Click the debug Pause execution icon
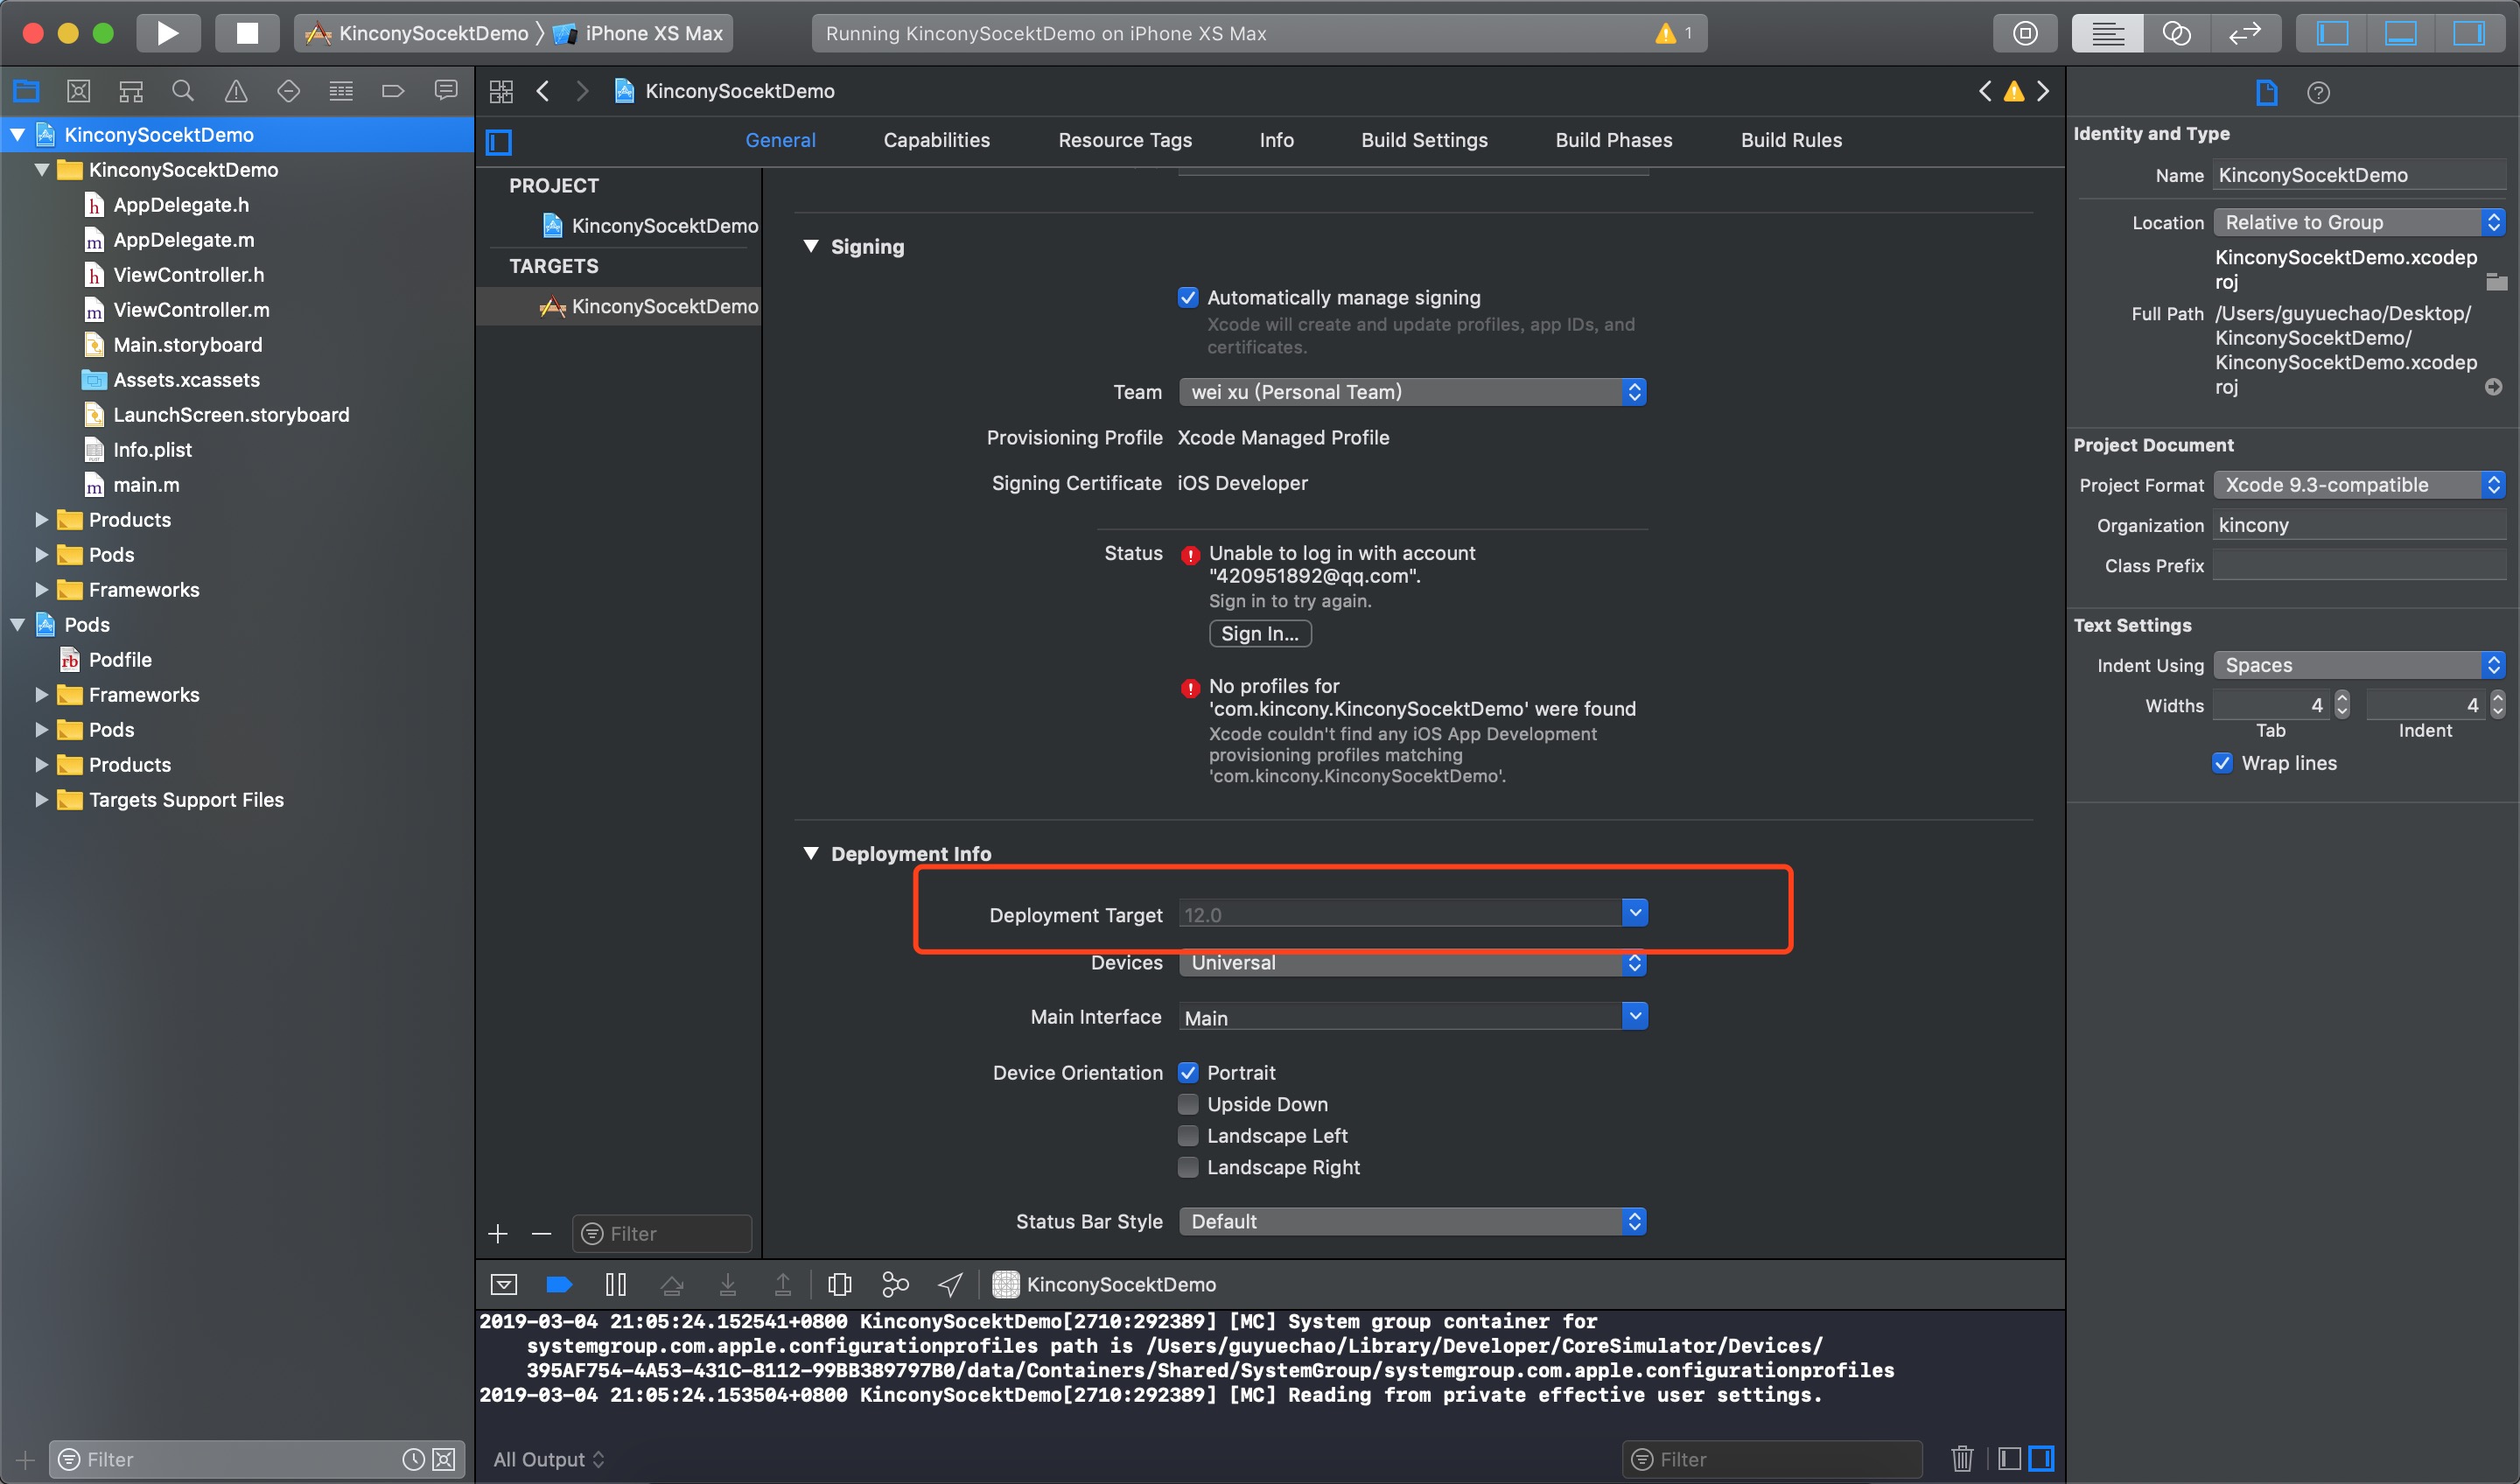The image size is (2520, 1484). [616, 1284]
